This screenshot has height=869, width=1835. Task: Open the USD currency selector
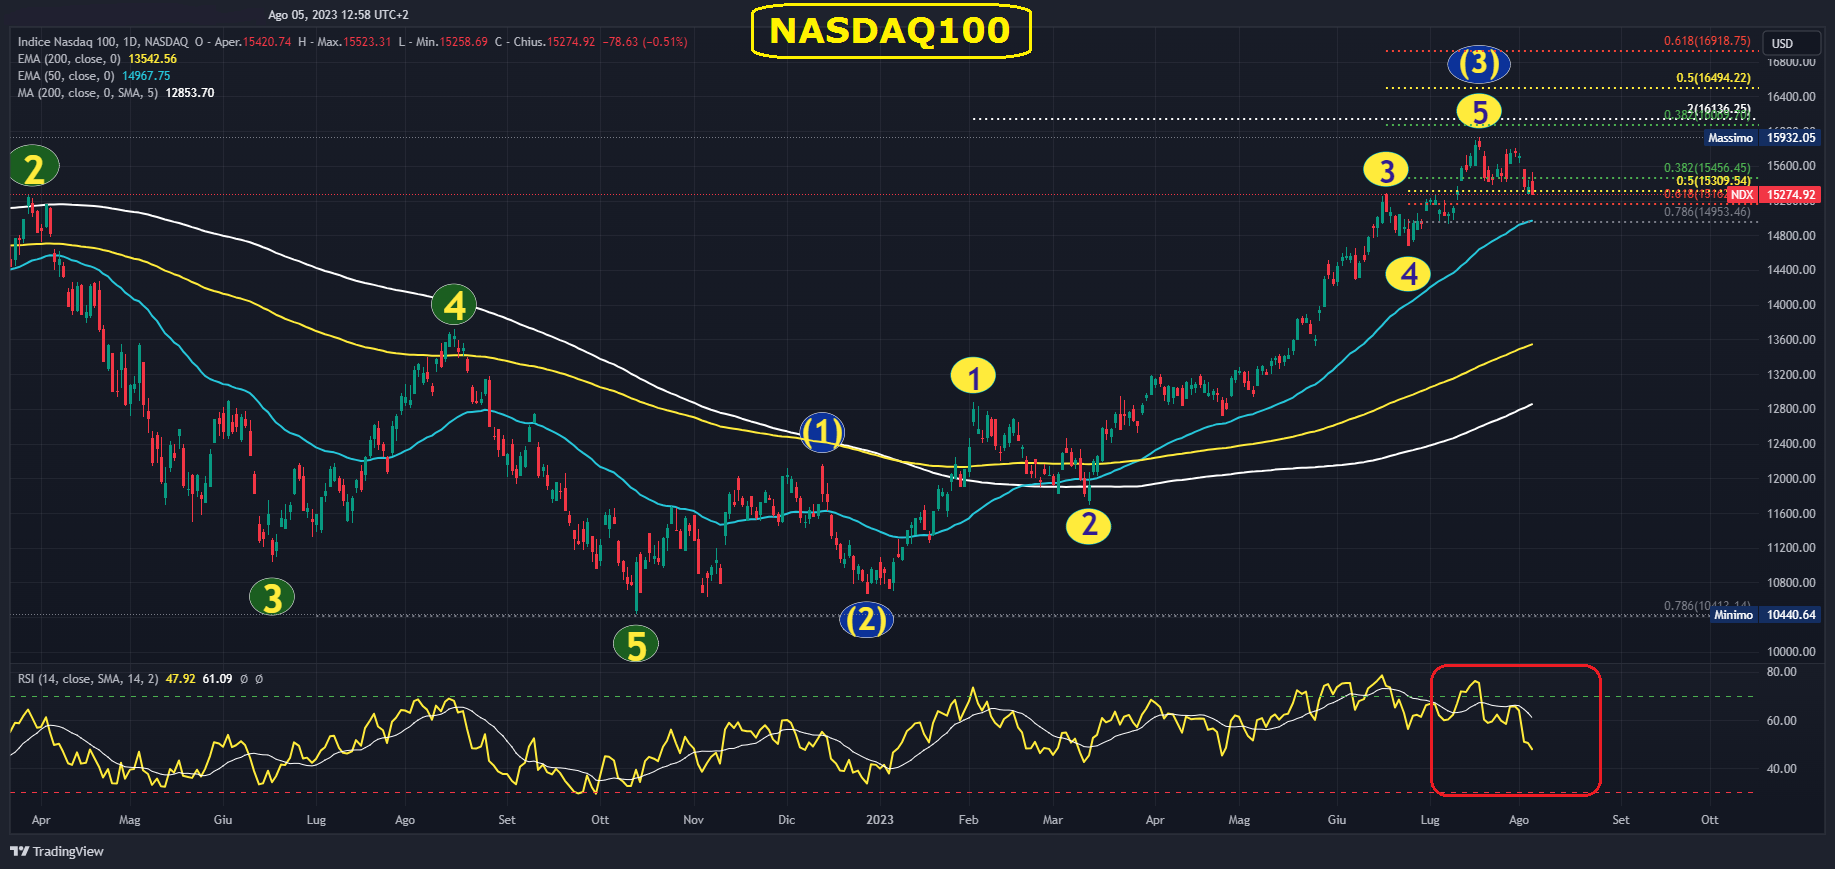(1789, 43)
